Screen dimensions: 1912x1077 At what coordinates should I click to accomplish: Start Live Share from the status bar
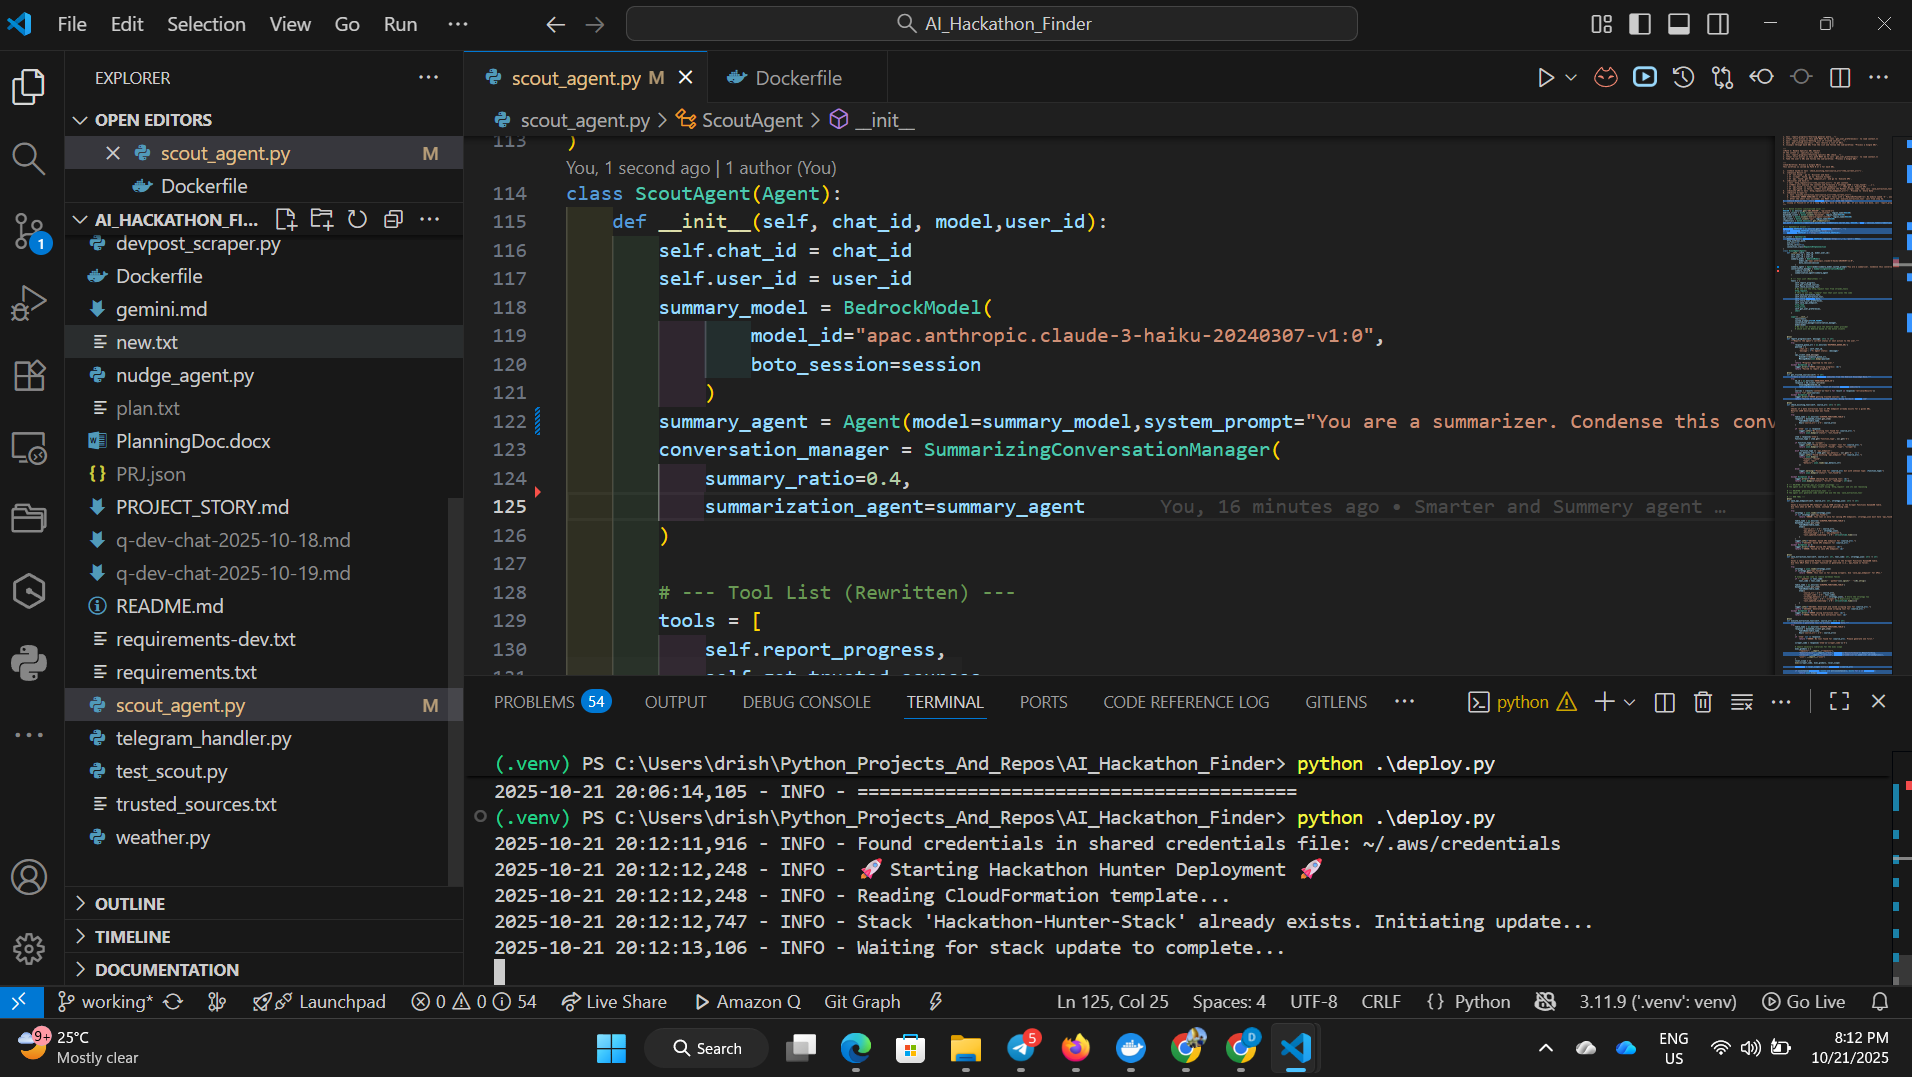(x=614, y=1001)
